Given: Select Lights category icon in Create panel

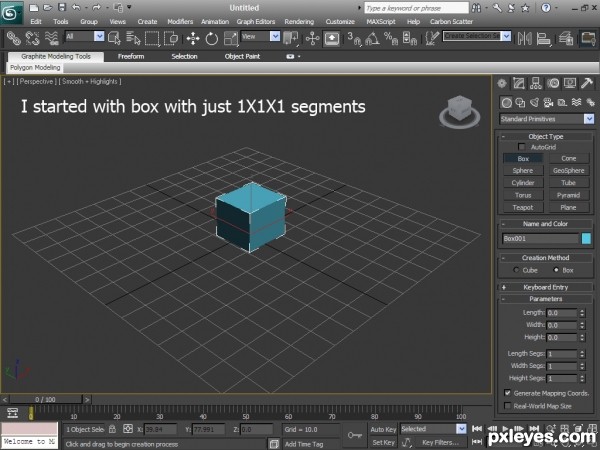Looking at the screenshot, I should [535, 103].
